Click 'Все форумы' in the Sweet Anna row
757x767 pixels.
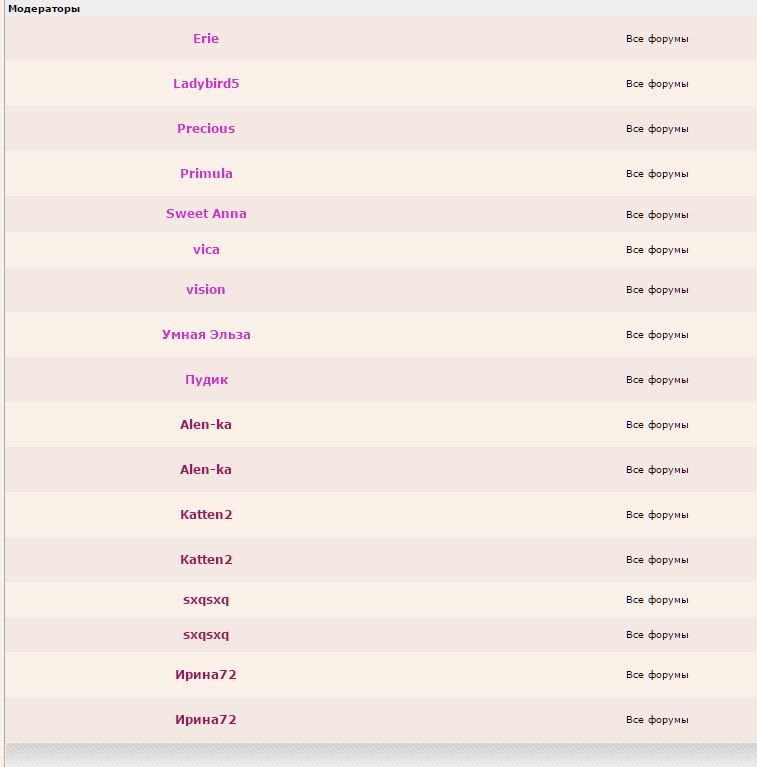657,215
